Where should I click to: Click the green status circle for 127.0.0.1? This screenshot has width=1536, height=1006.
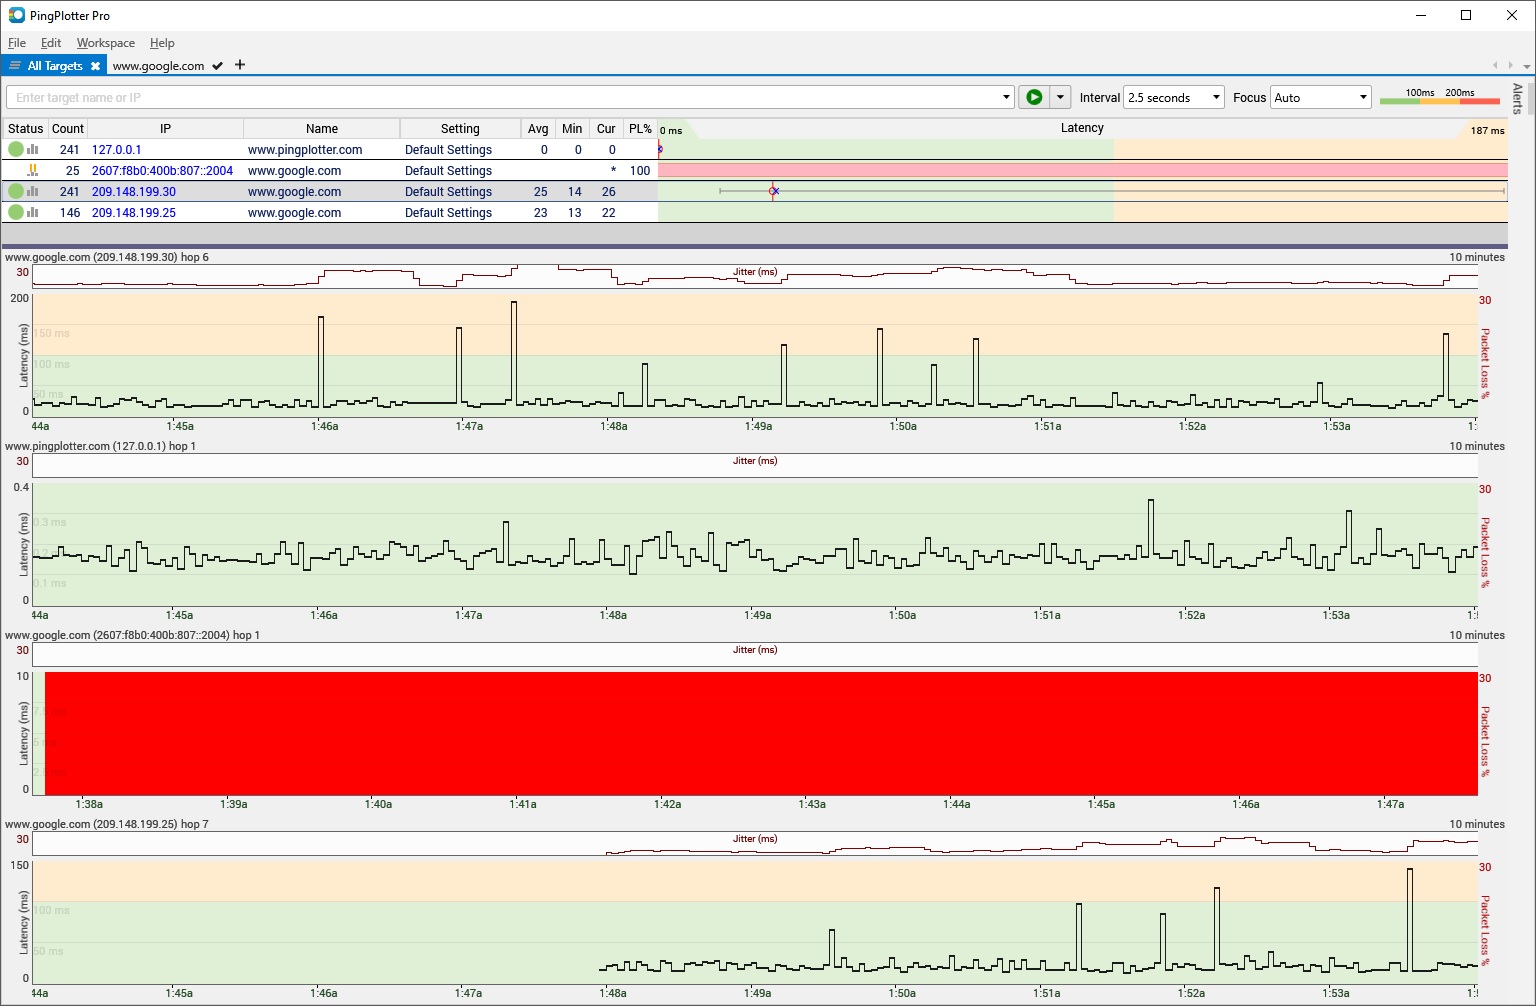coord(15,149)
